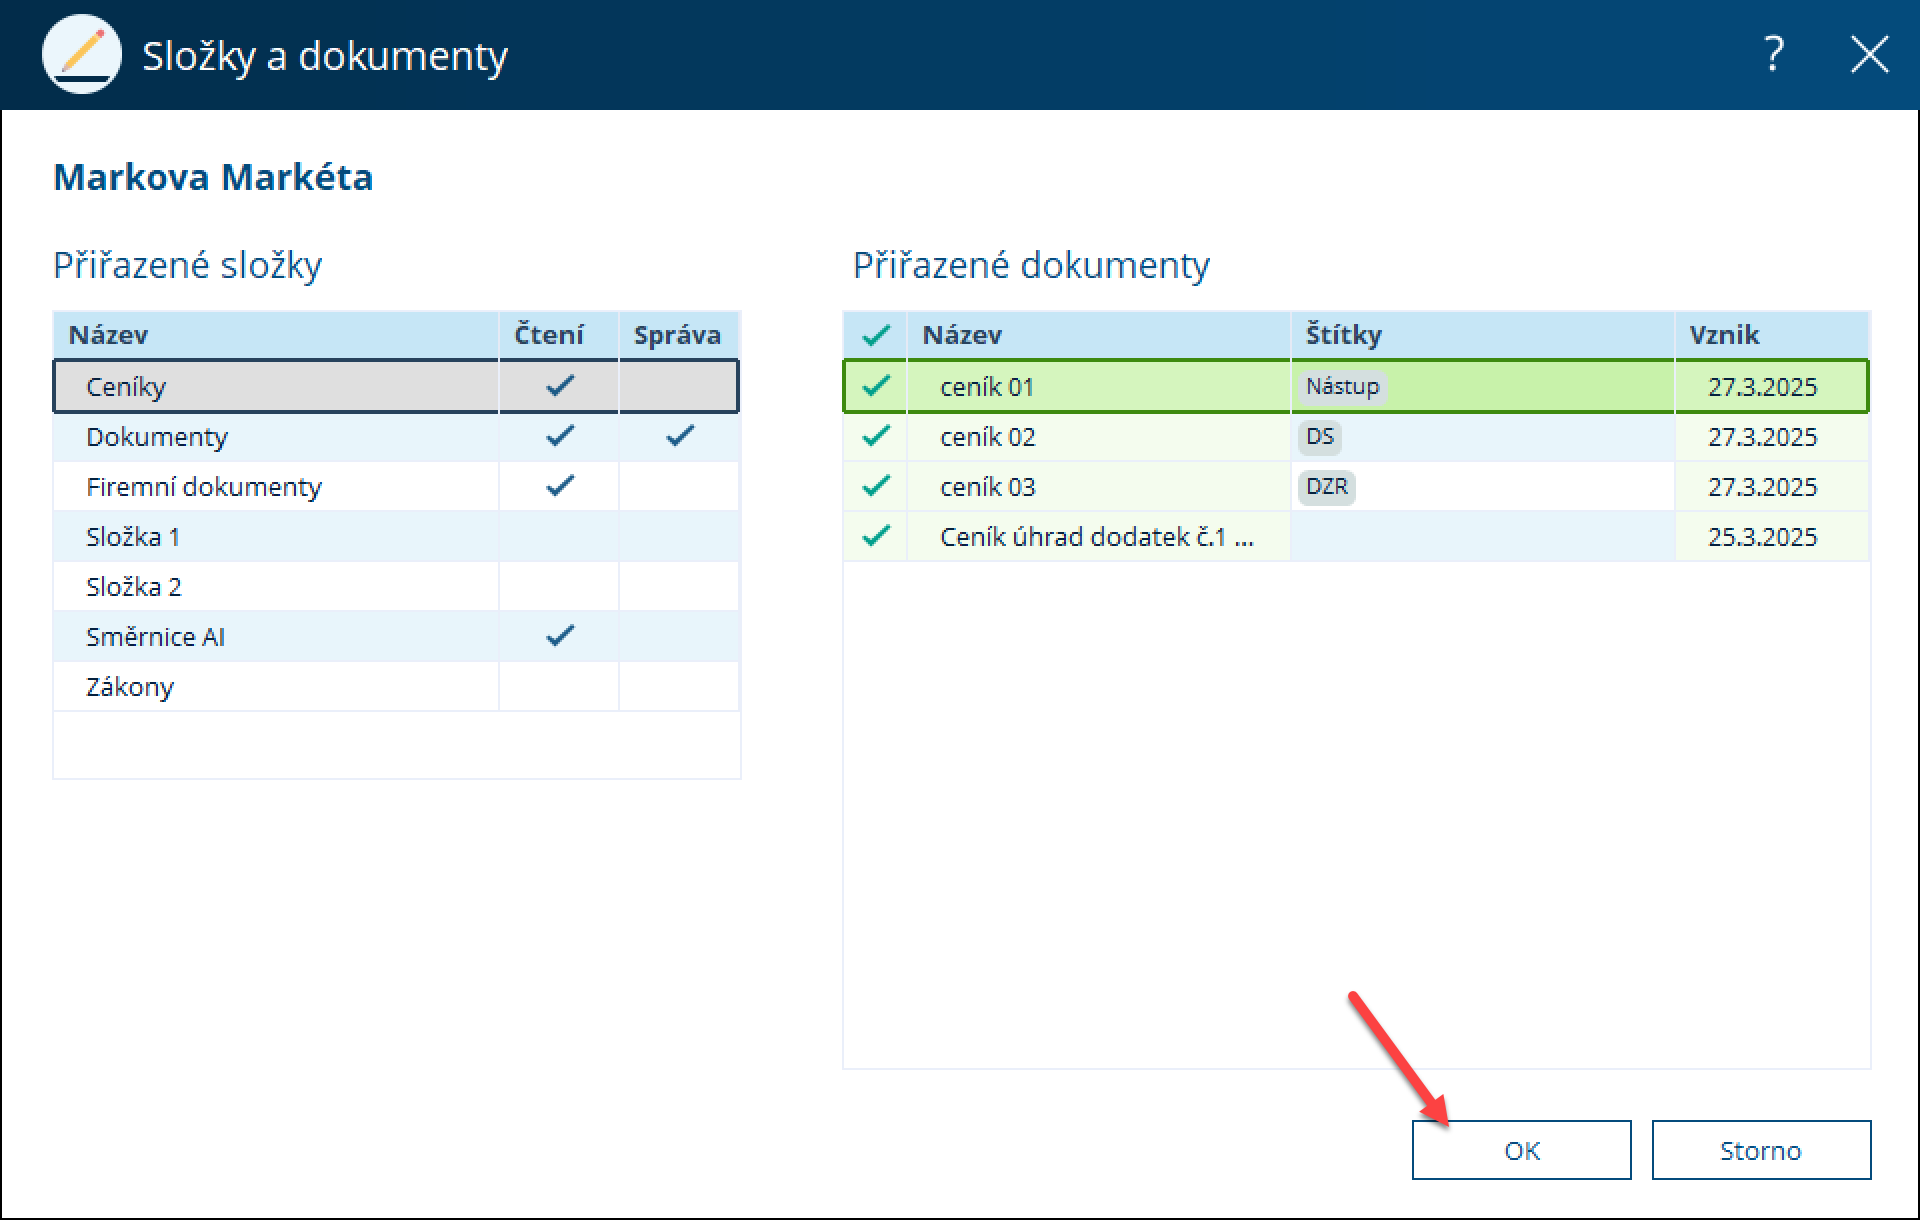Viewport: 1920px width, 1220px height.
Task: Select the Firemní dokumenty folder row
Action: (204, 487)
